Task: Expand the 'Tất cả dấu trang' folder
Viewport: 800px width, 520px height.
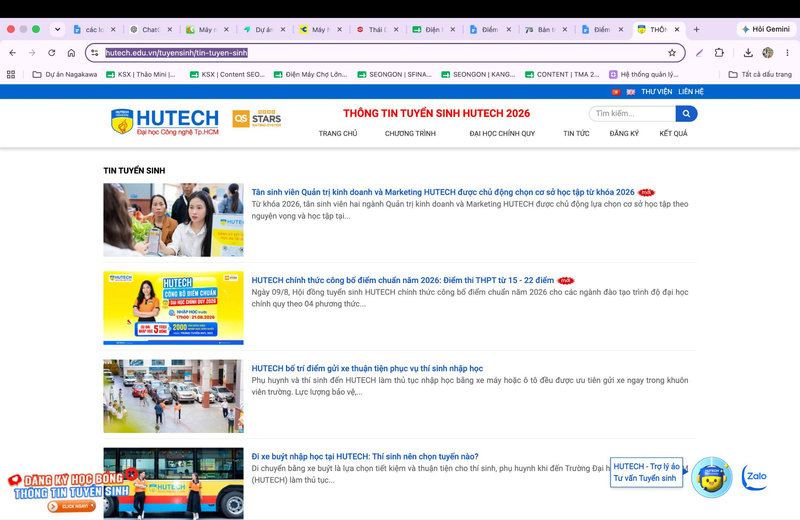Action: pyautogui.click(x=760, y=75)
